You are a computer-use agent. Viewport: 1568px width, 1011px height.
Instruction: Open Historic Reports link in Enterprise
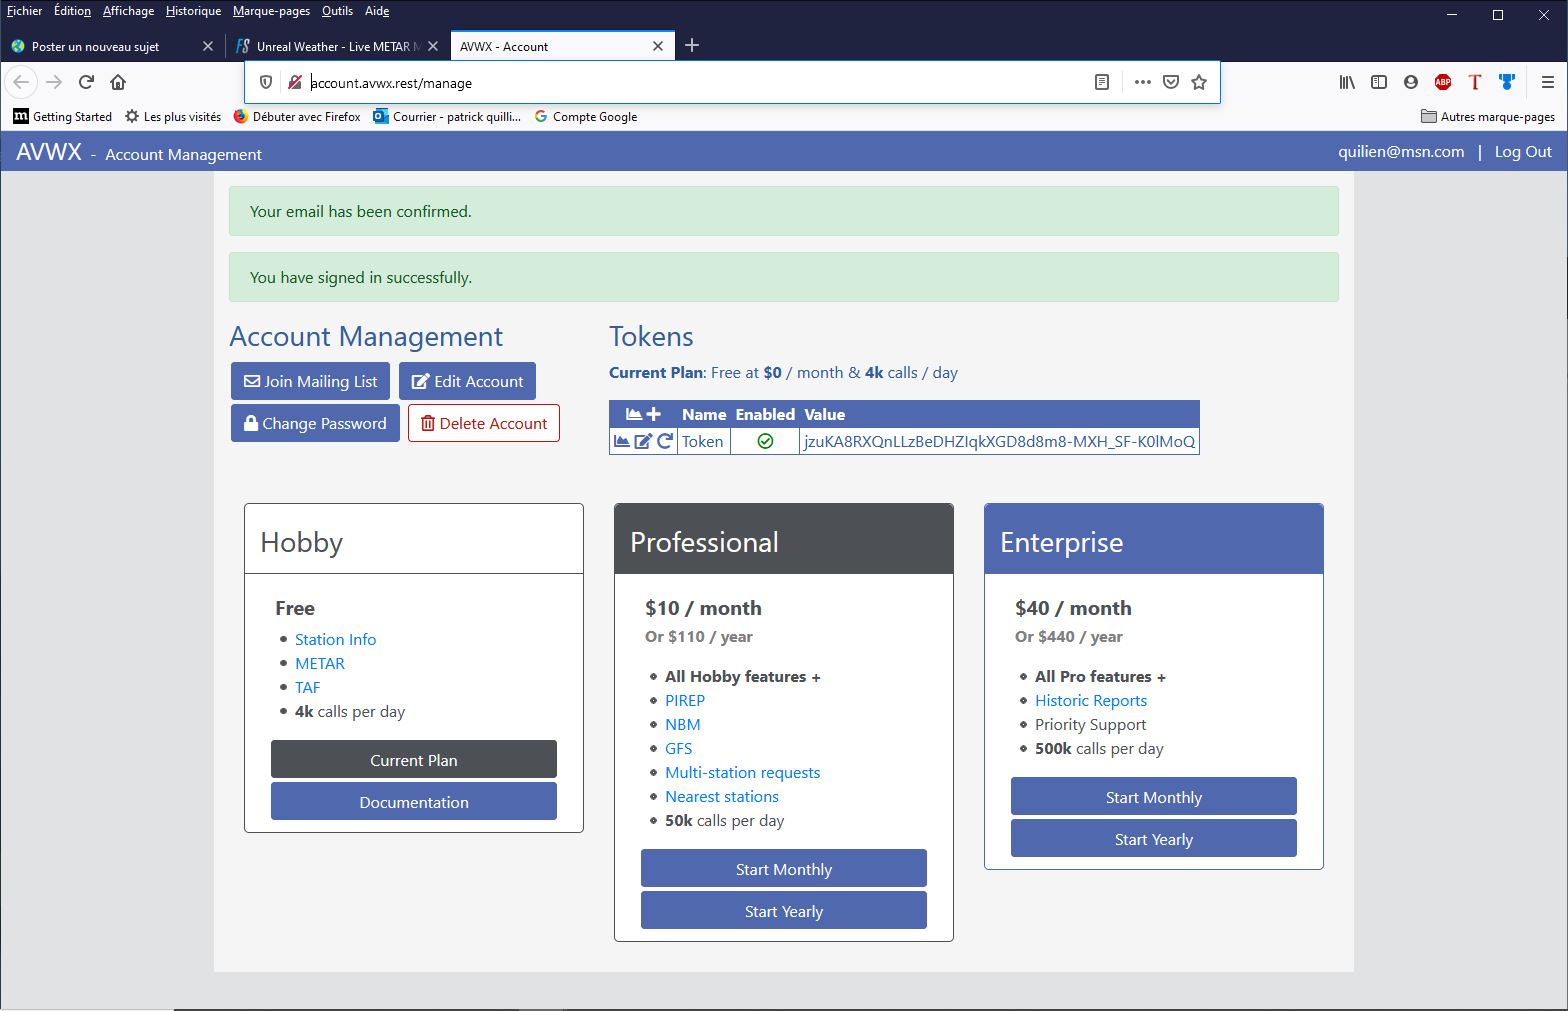point(1091,700)
